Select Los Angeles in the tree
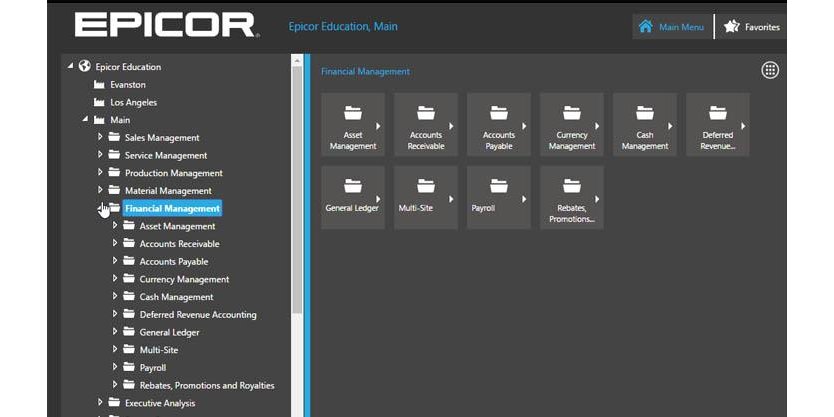The image size is (834, 417). click(x=134, y=102)
